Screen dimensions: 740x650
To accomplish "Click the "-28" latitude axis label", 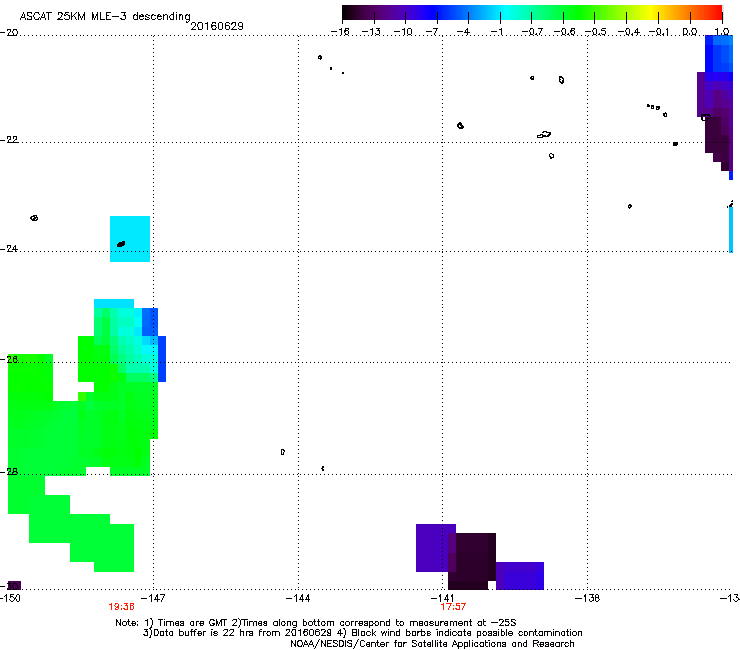I will click(x=9, y=472).
